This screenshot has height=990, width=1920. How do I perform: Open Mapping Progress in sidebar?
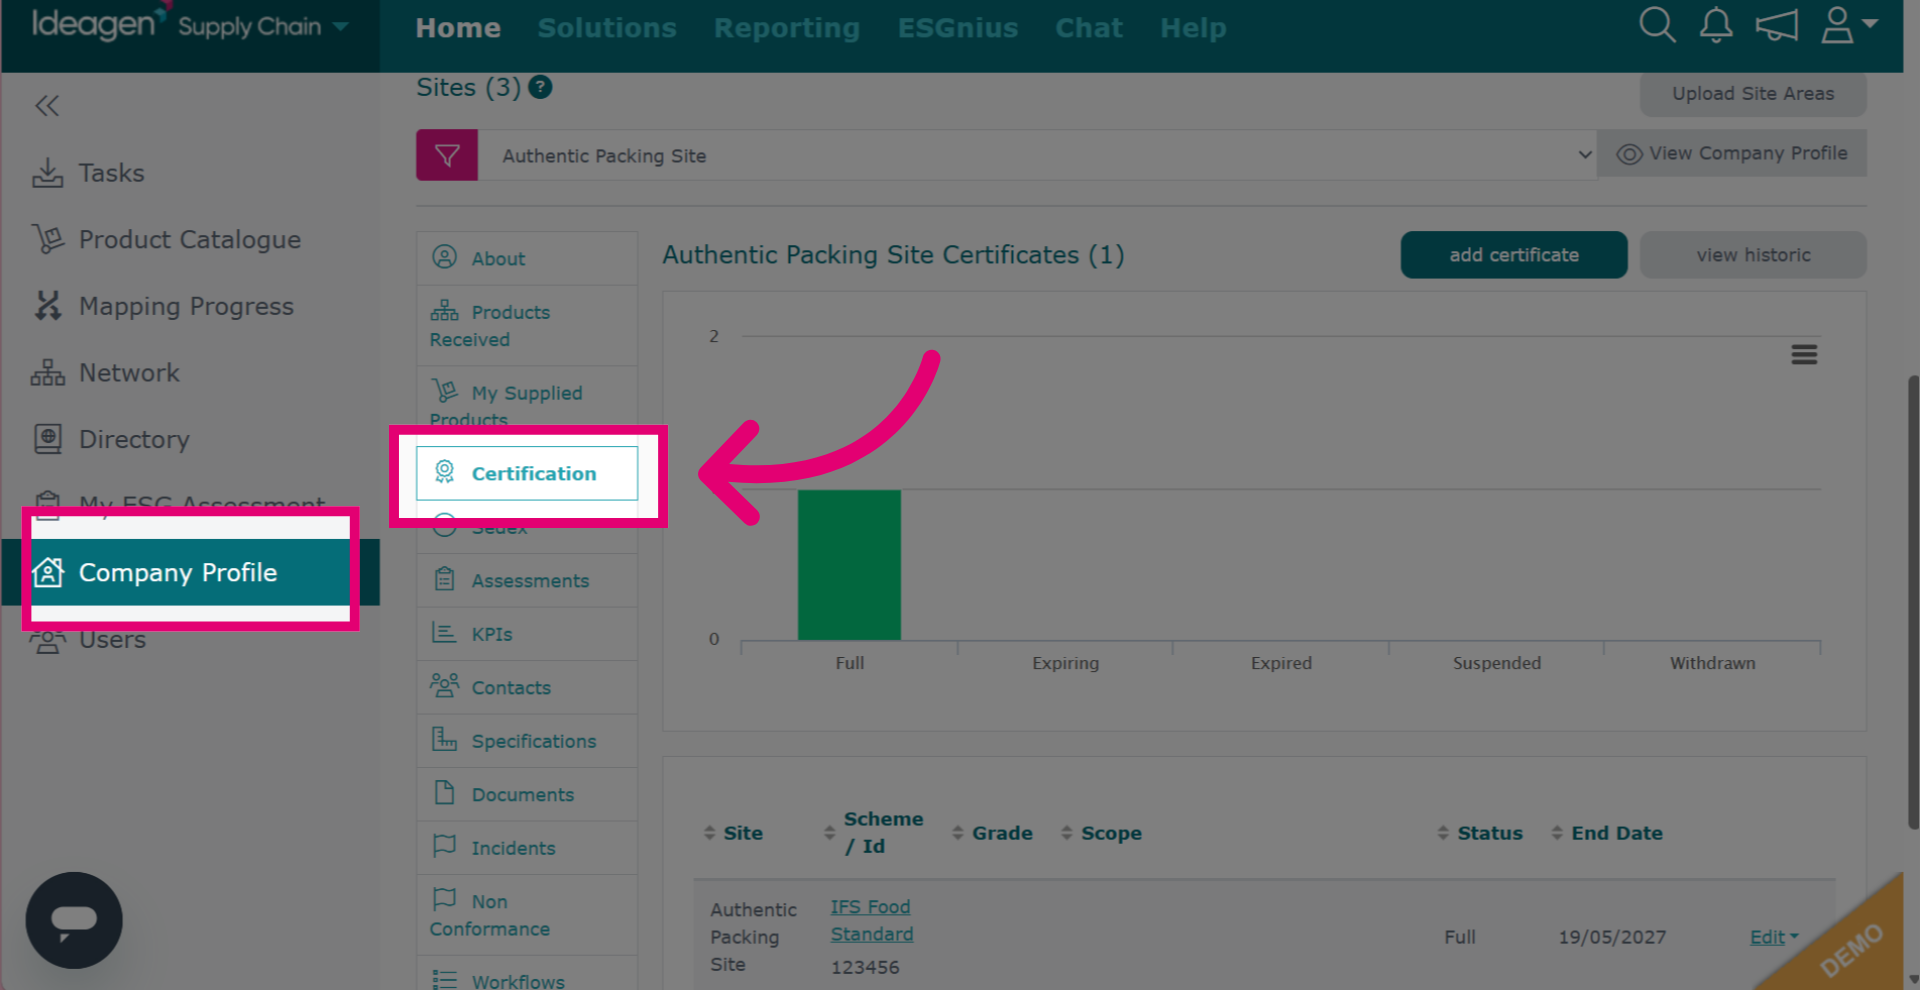186,306
